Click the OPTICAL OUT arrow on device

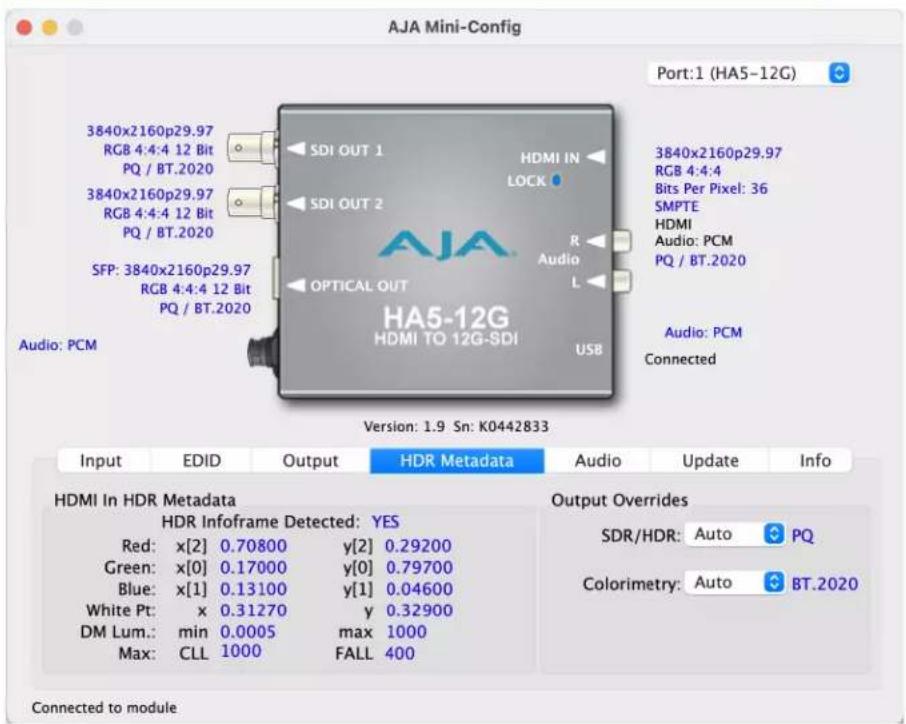coord(296,285)
